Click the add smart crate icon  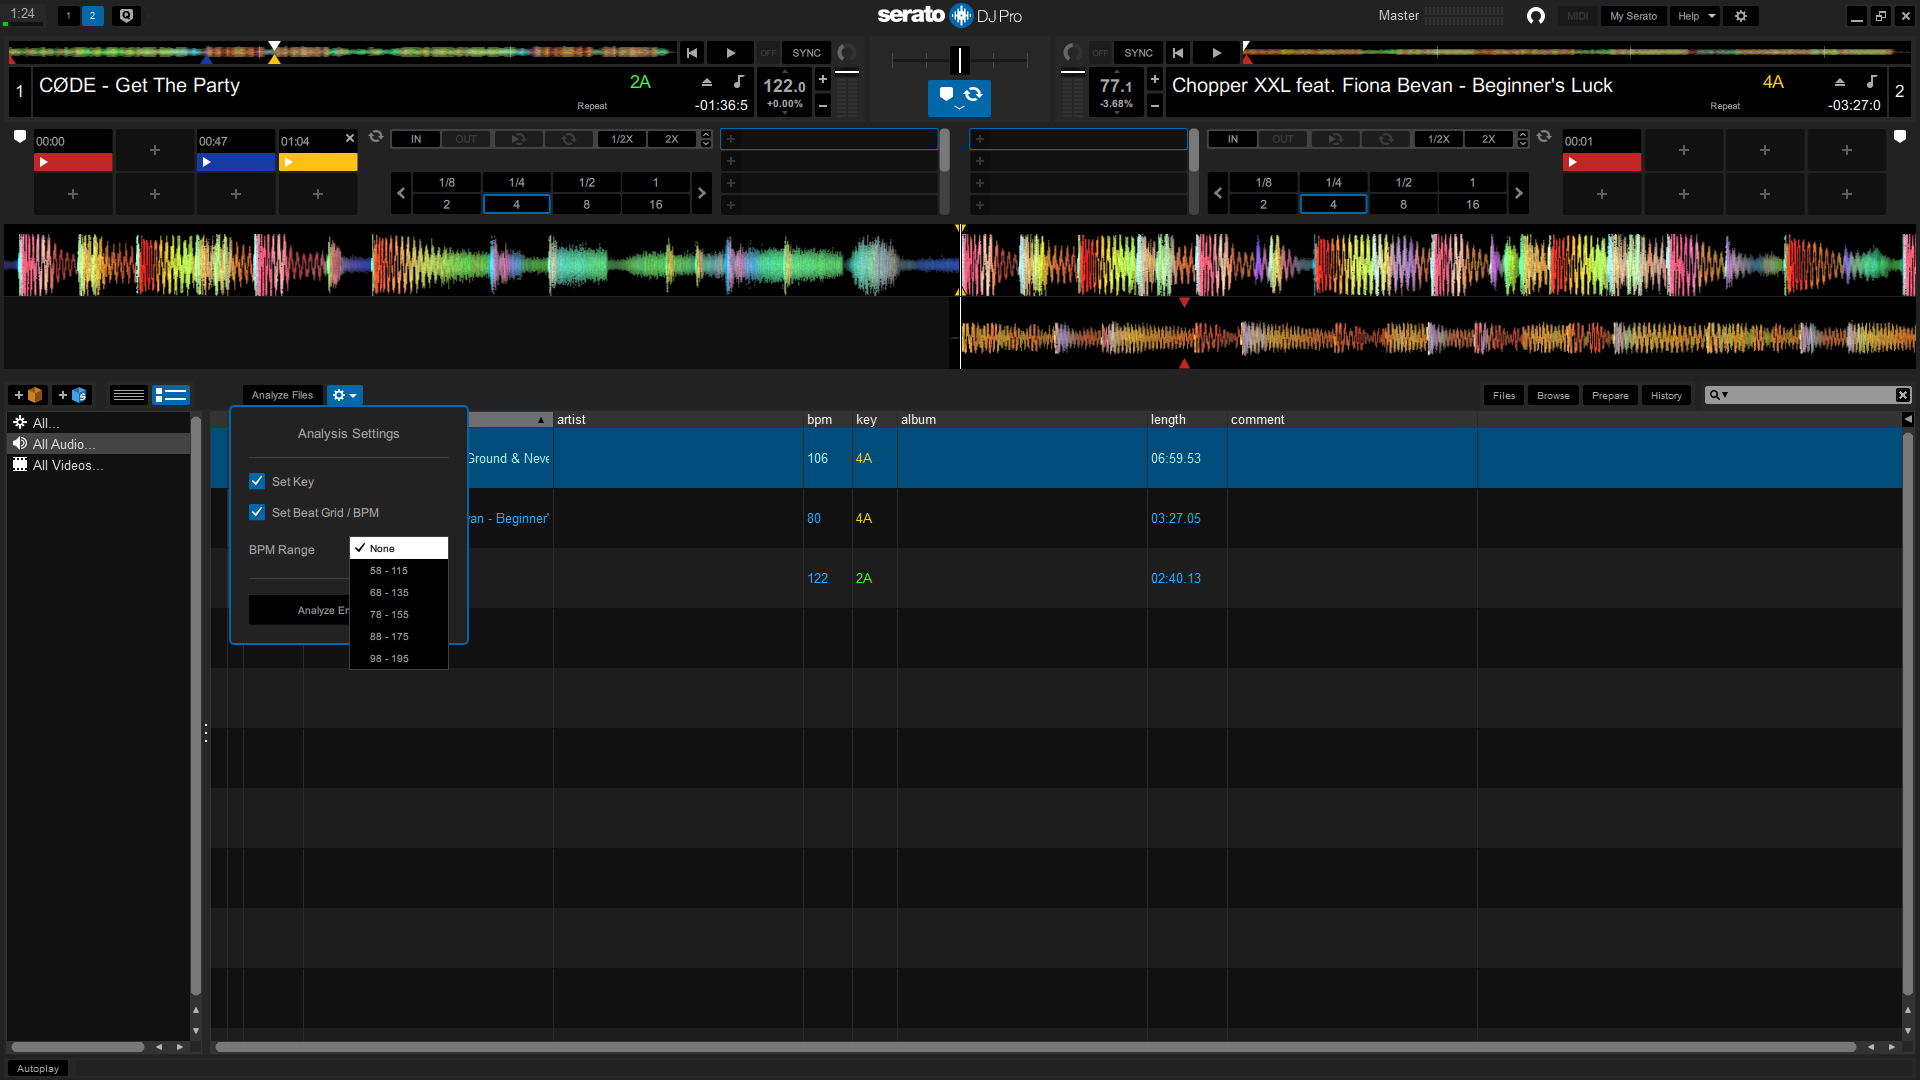(x=72, y=395)
